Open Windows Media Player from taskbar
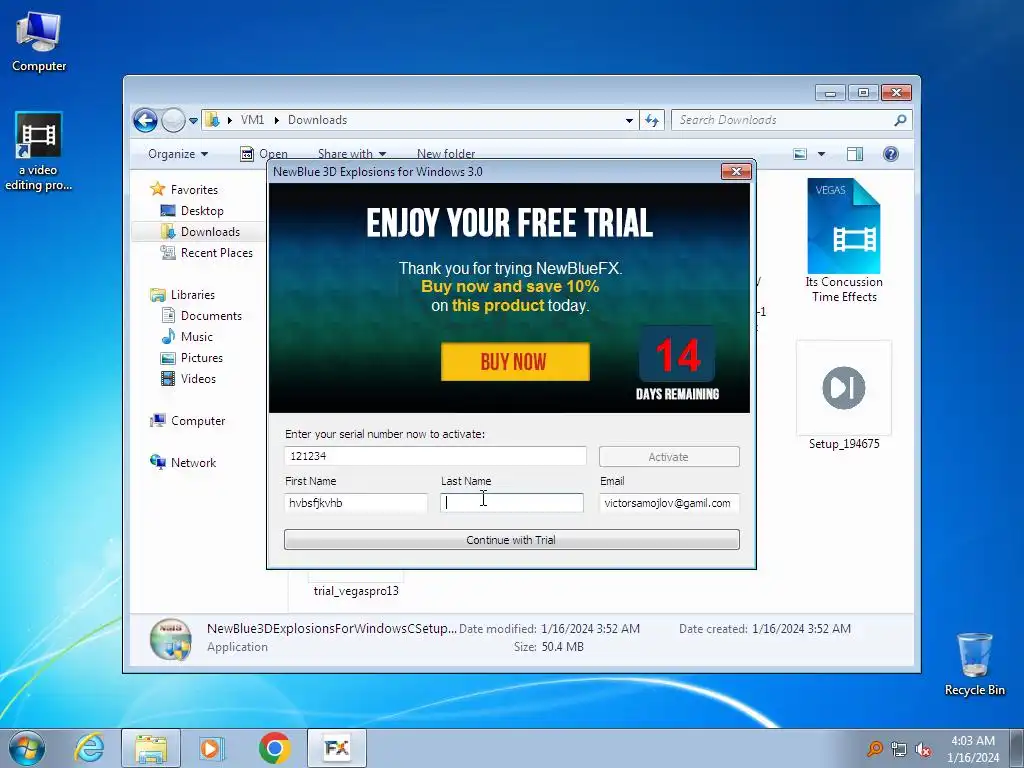This screenshot has width=1024, height=768. click(212, 748)
